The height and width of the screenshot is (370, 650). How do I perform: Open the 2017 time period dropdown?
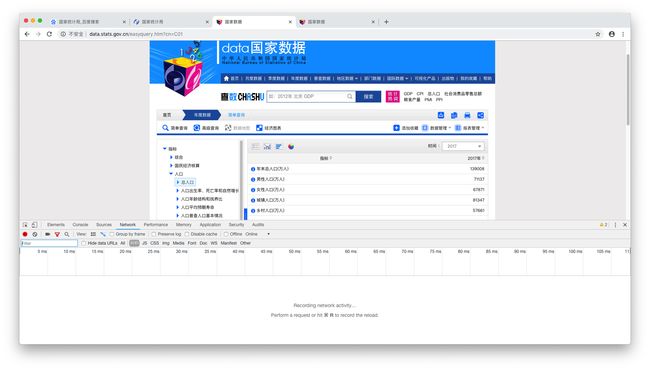coord(463,146)
